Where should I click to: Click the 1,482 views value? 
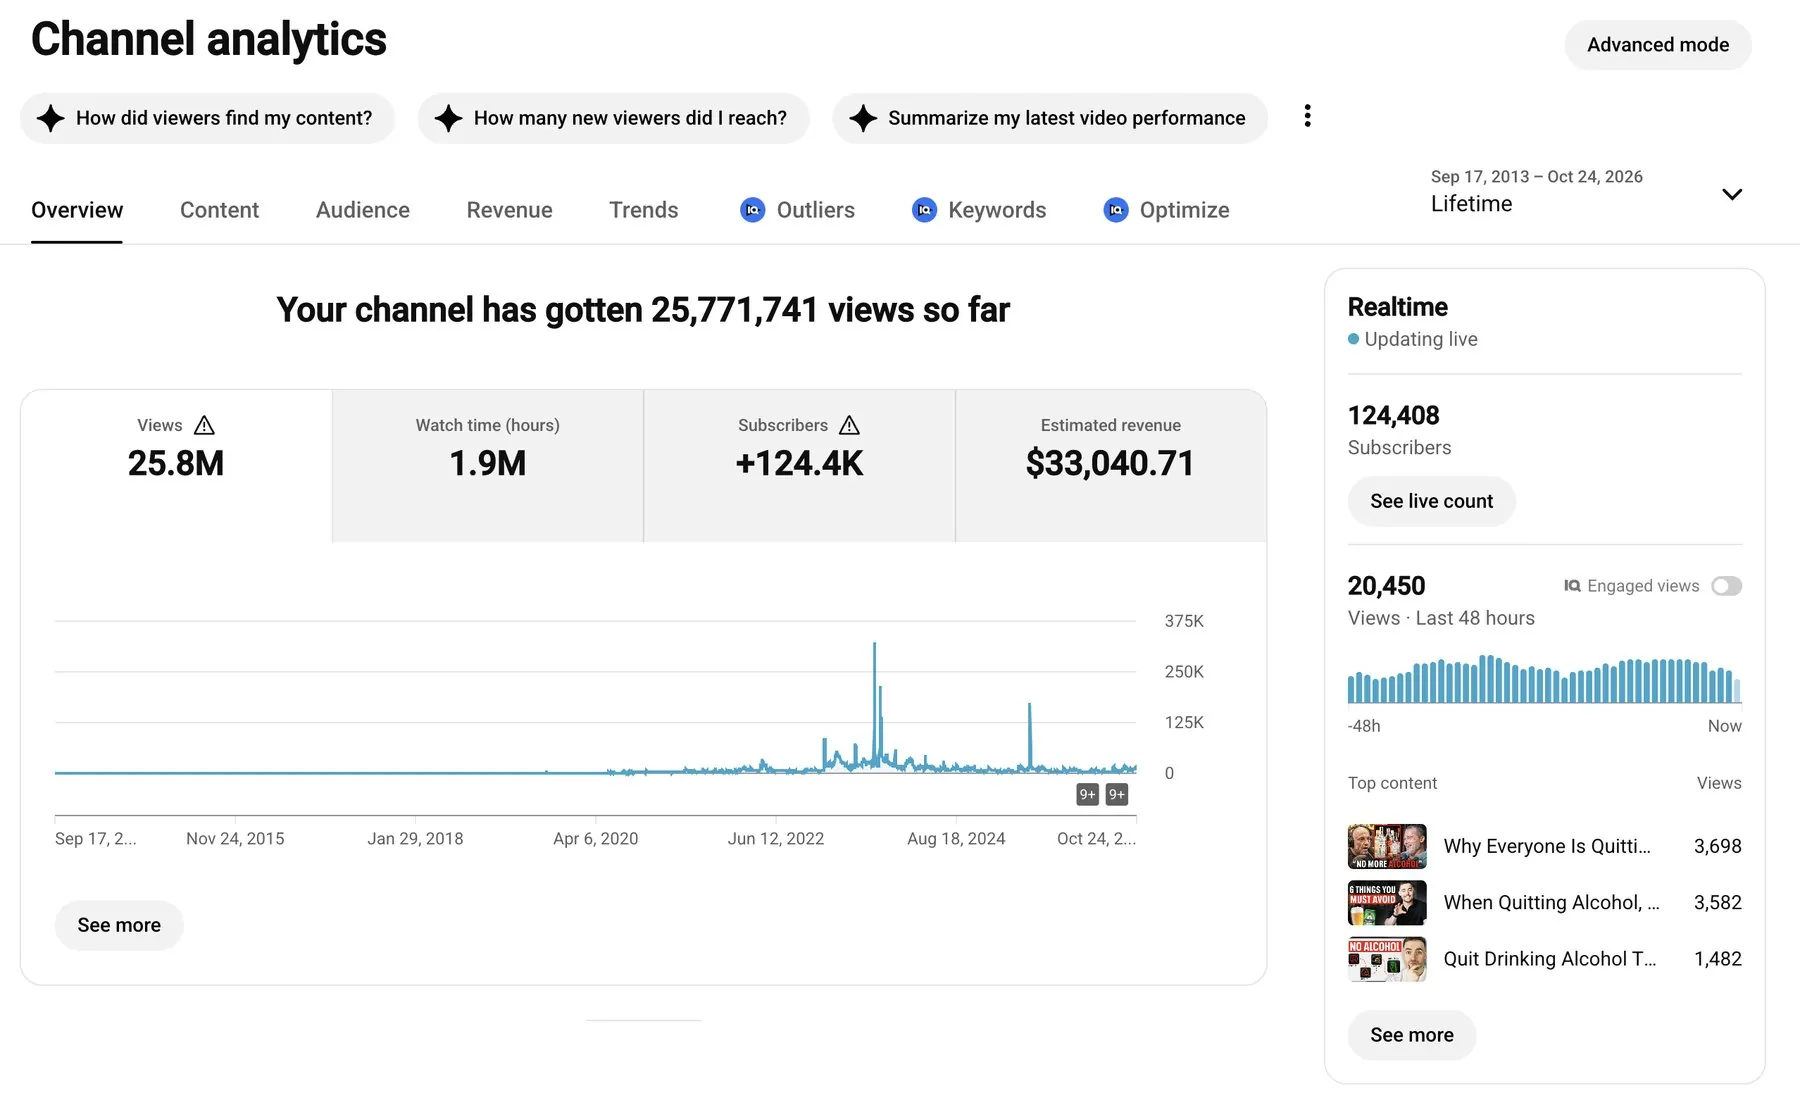(x=1717, y=959)
